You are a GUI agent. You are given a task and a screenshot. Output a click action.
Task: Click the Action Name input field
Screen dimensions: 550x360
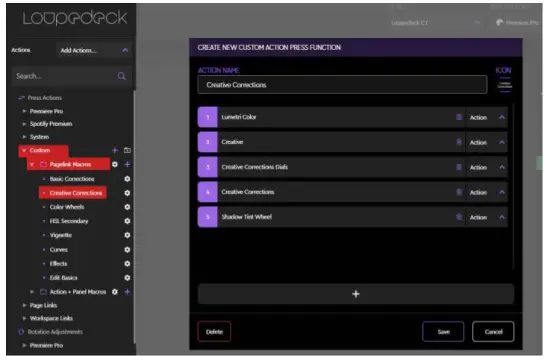pyautogui.click(x=342, y=85)
